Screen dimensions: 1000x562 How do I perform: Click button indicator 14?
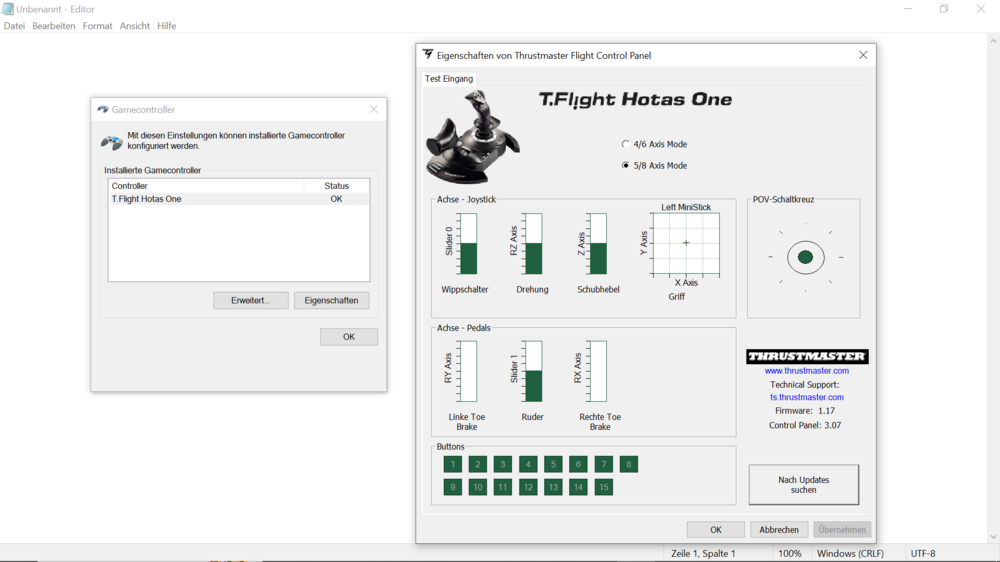[x=578, y=487]
